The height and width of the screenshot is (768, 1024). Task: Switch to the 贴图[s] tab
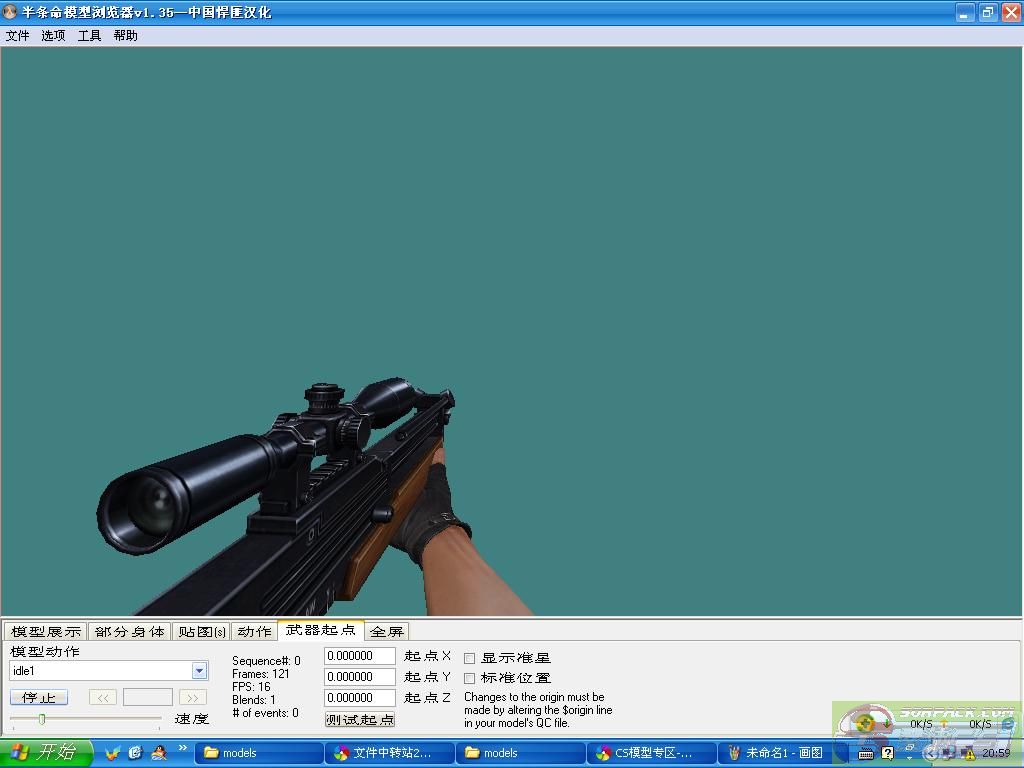pyautogui.click(x=202, y=631)
